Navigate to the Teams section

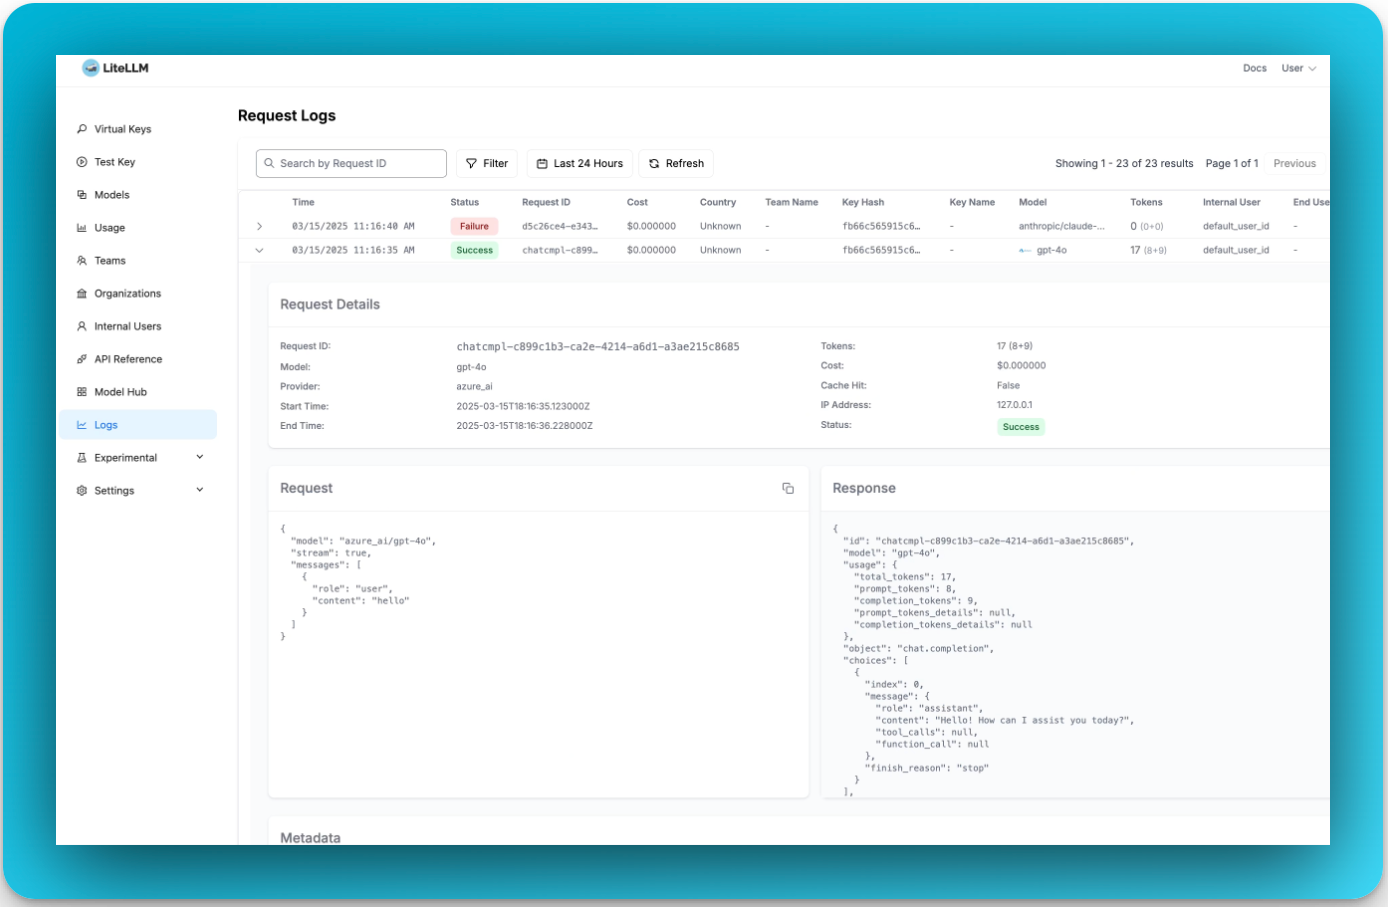coord(109,261)
